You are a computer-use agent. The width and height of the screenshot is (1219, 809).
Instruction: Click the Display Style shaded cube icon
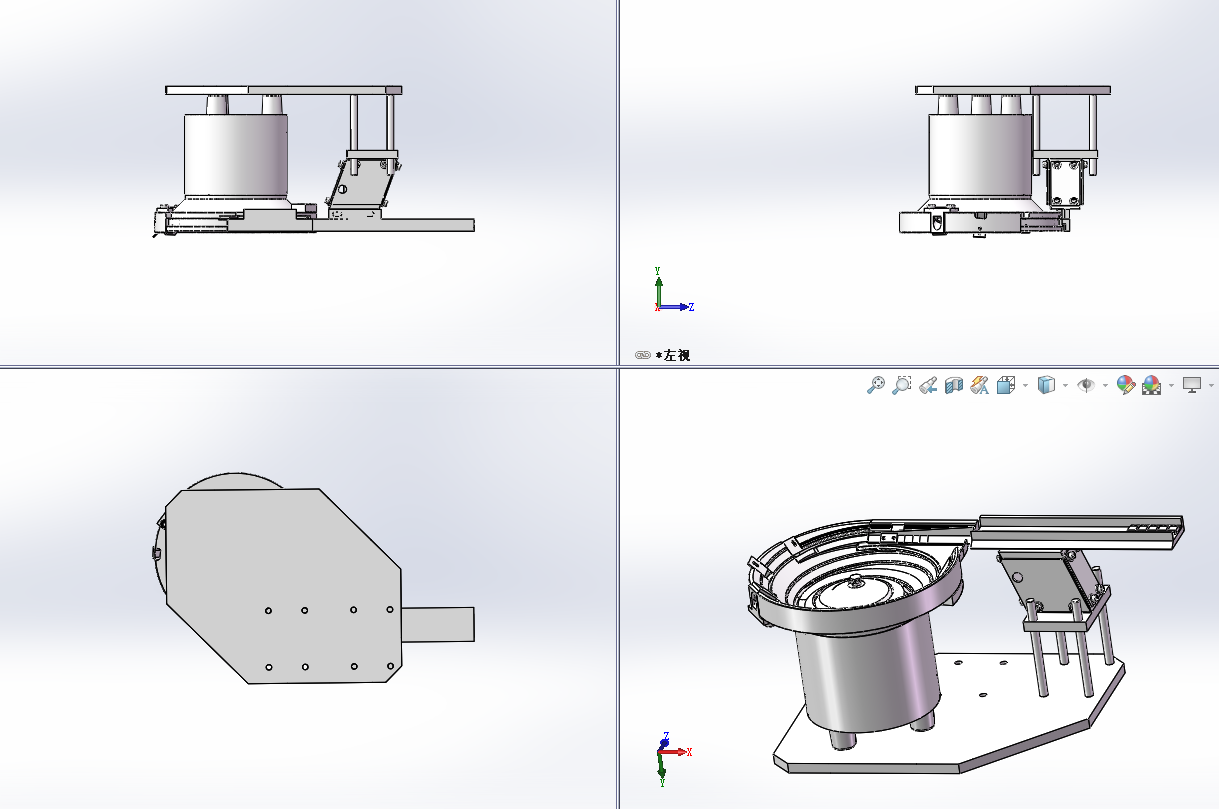(x=1046, y=384)
